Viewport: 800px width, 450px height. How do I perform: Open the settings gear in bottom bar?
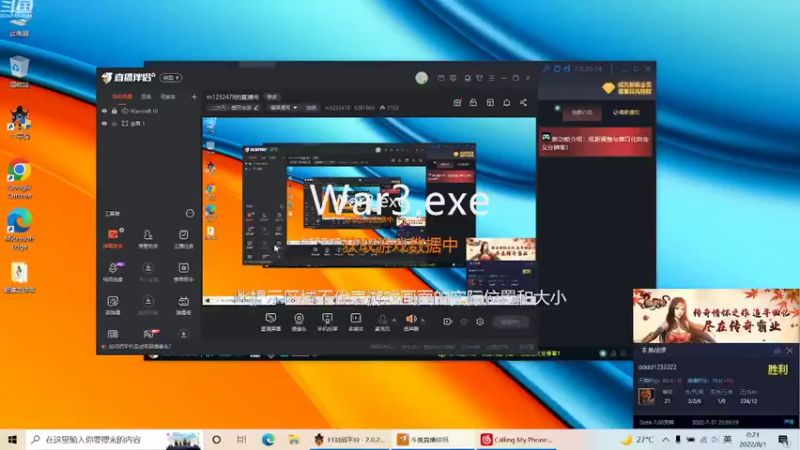[x=480, y=321]
